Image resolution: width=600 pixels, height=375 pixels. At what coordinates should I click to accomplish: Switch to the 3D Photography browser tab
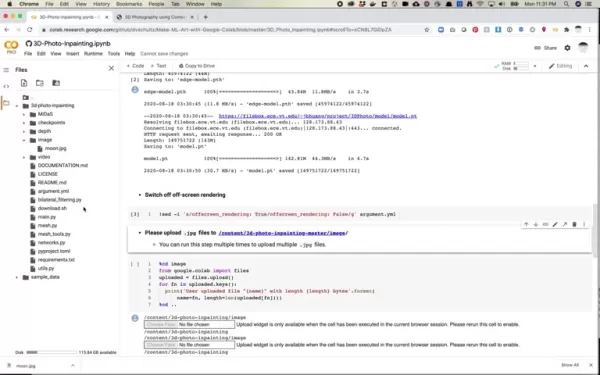[x=155, y=17]
